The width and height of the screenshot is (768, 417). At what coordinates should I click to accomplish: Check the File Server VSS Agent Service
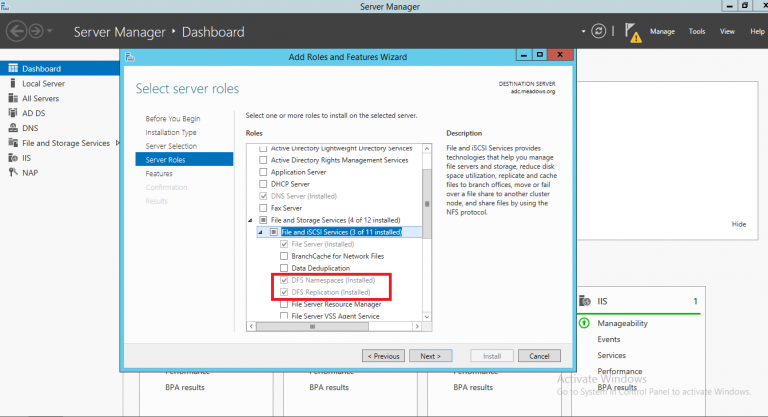pyautogui.click(x=284, y=316)
